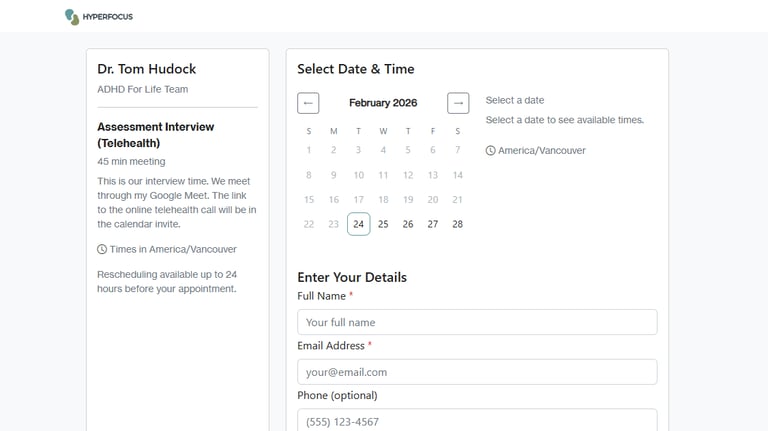Image resolution: width=768 pixels, height=431 pixels.
Task: Click the disabled February 23 date
Action: tap(333, 224)
